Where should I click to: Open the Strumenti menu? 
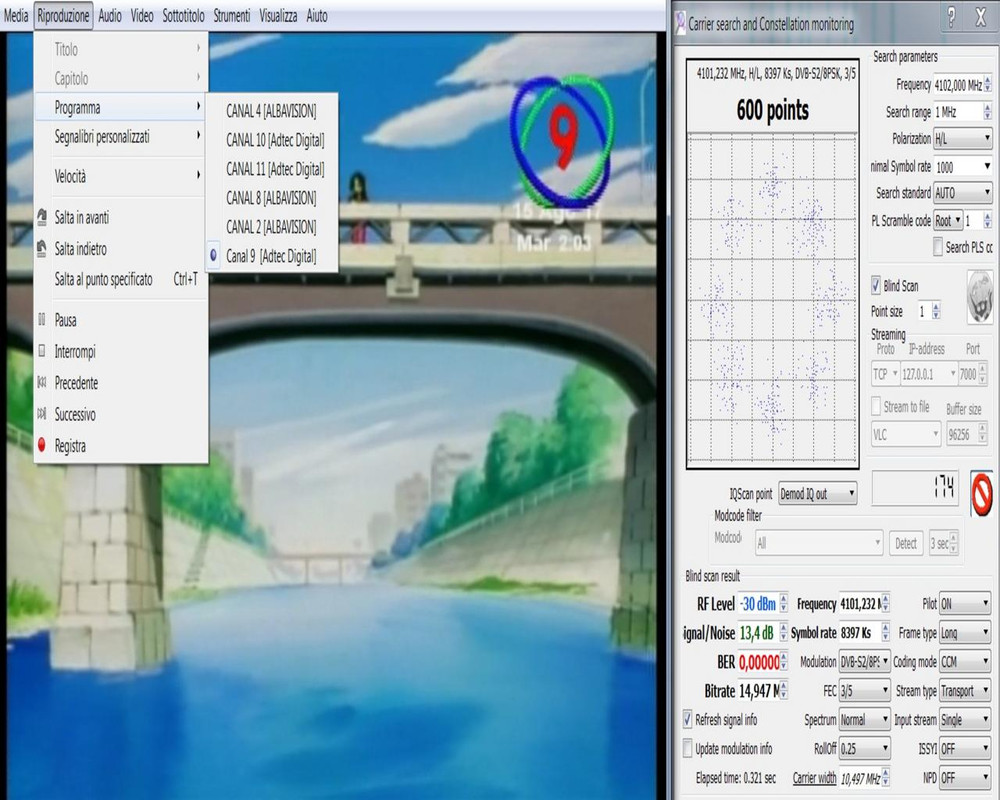(x=232, y=16)
